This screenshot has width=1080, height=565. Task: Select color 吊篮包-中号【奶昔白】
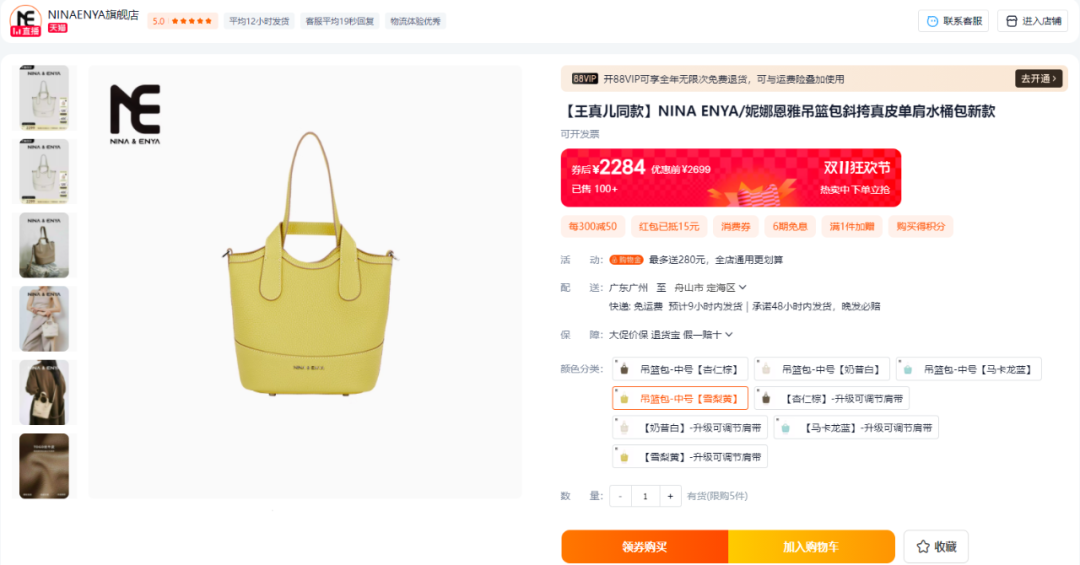pos(822,369)
